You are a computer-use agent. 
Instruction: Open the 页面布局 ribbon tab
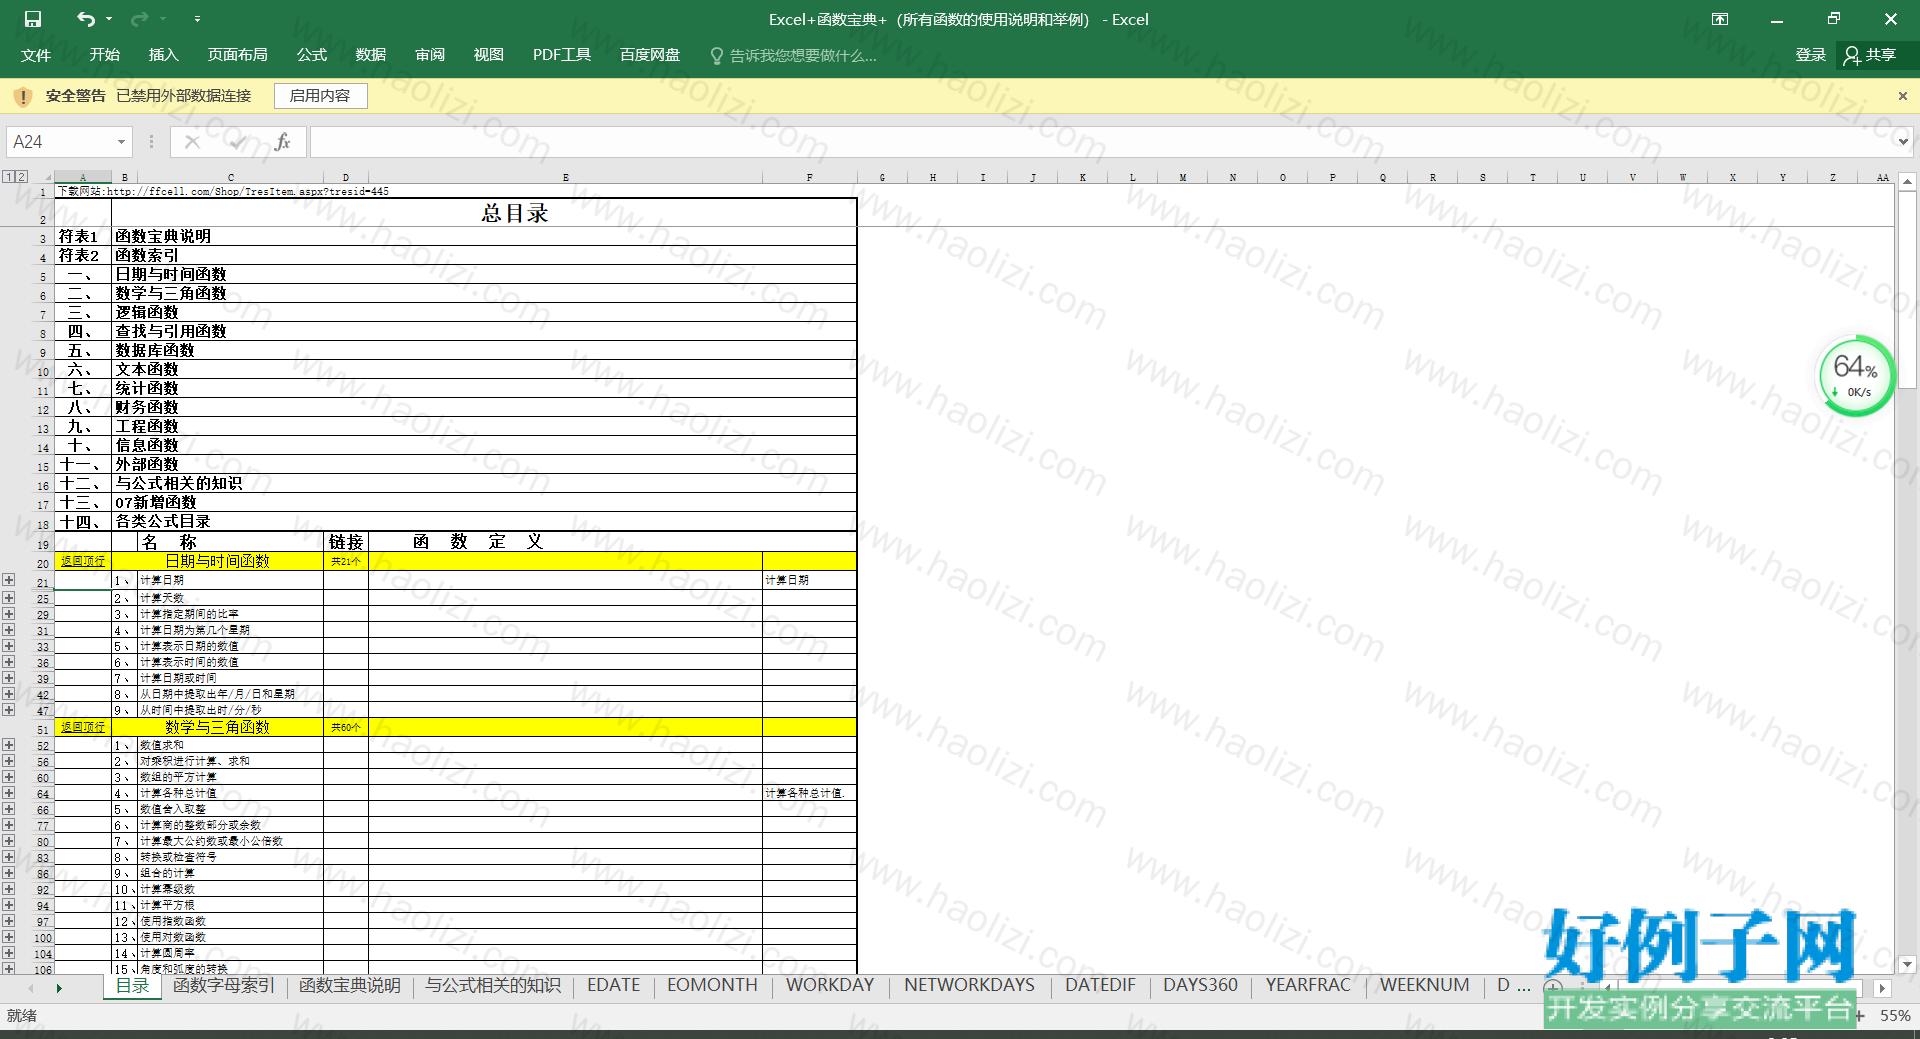(237, 55)
